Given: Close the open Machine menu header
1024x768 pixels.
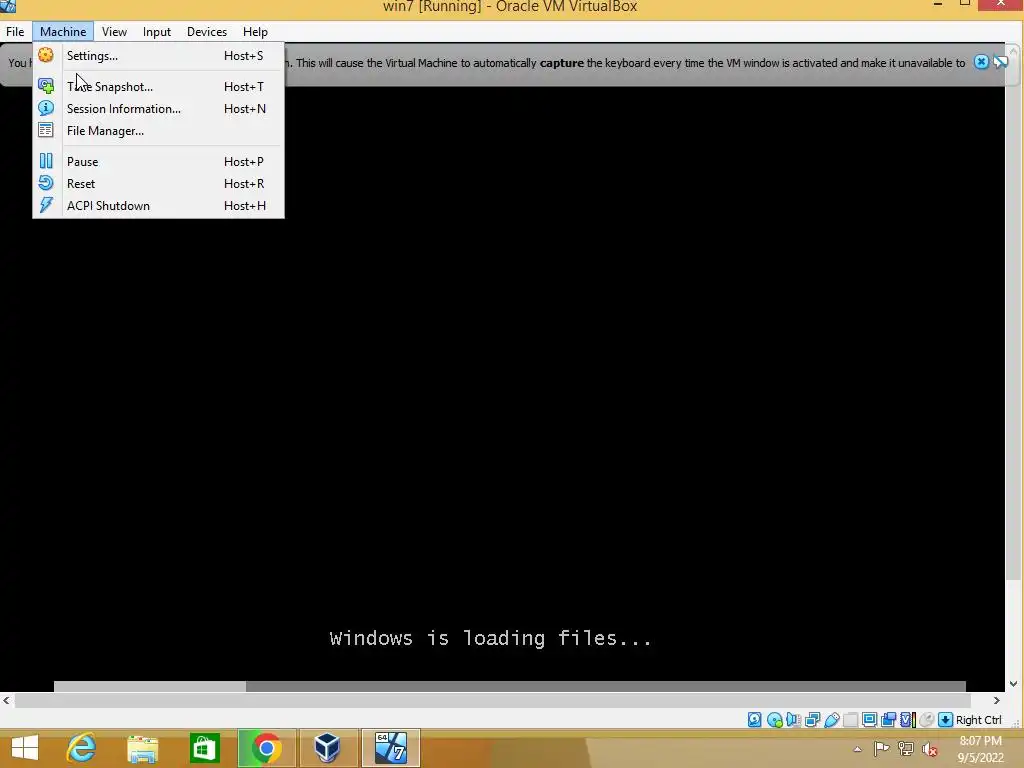Looking at the screenshot, I should point(63,31).
